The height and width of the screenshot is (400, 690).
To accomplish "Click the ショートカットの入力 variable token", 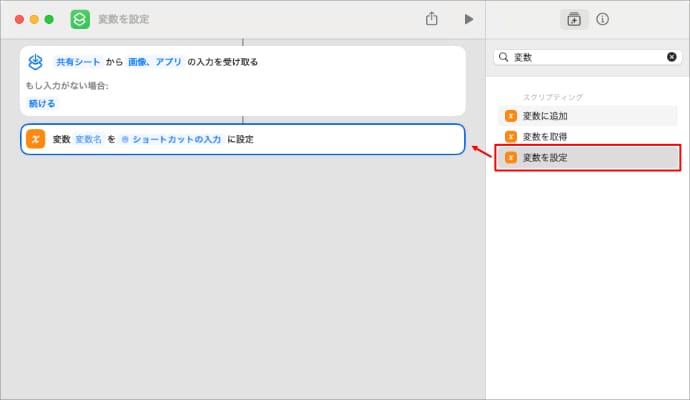I will (171, 139).
